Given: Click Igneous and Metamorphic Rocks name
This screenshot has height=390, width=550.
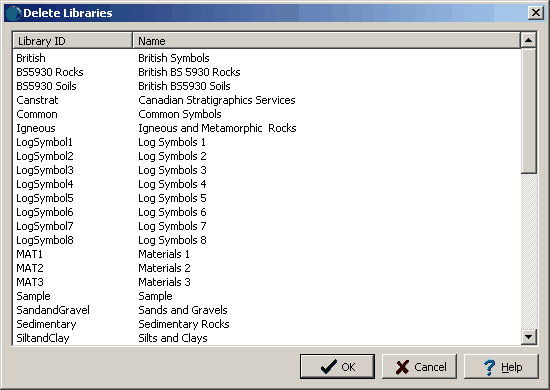Looking at the screenshot, I should click(217, 128).
